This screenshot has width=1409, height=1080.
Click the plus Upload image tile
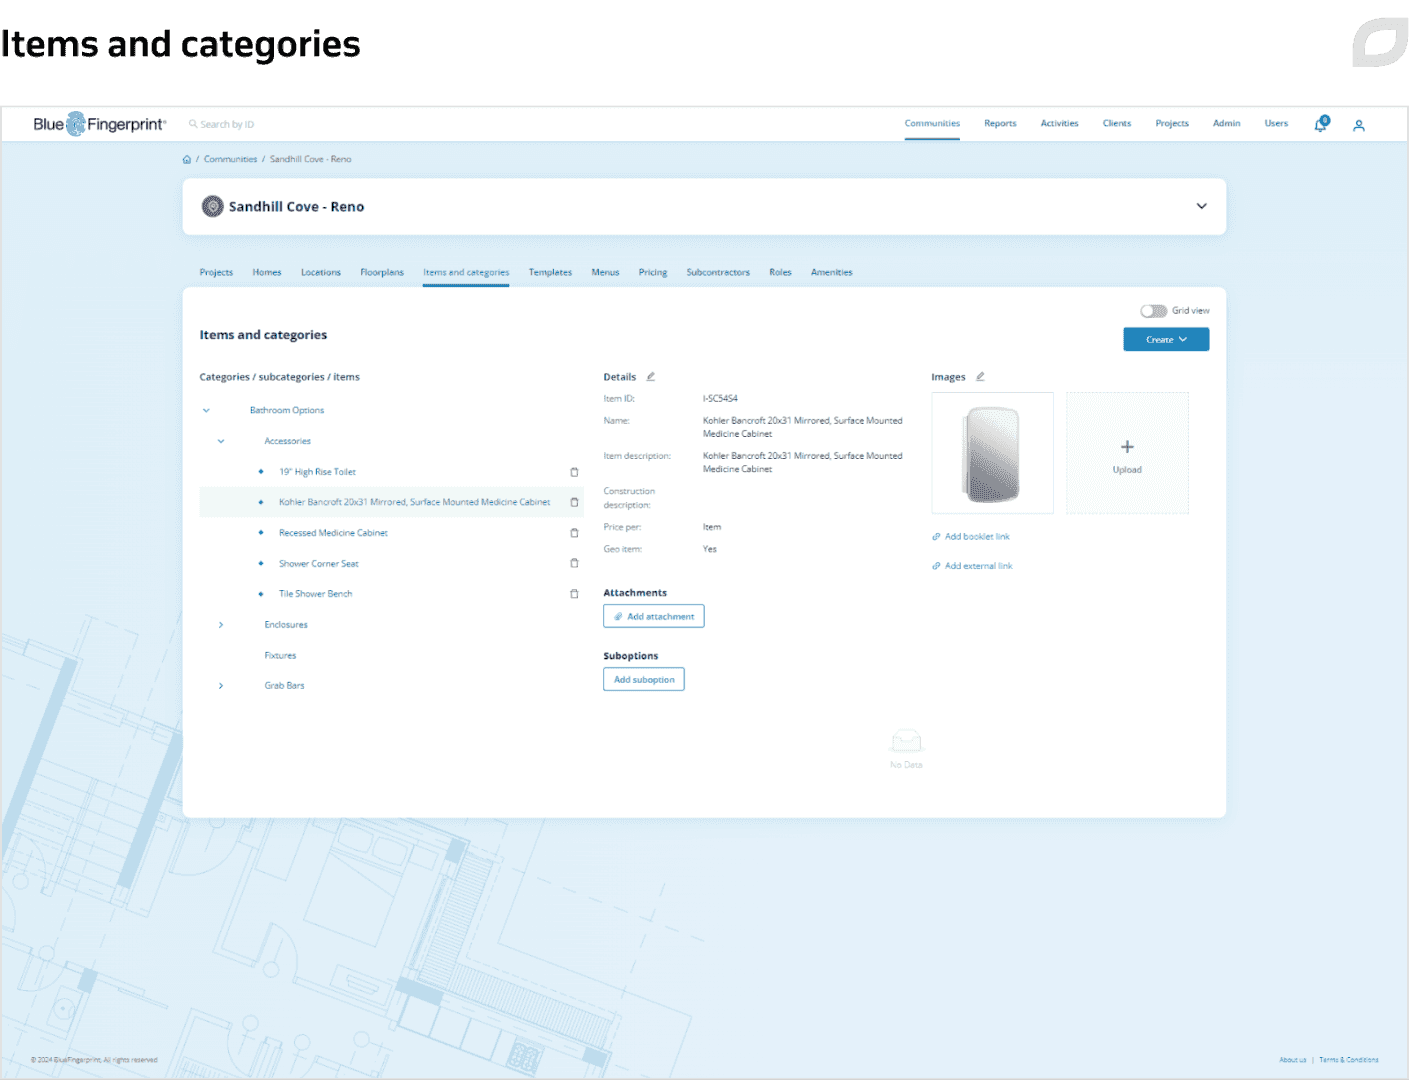(1127, 453)
